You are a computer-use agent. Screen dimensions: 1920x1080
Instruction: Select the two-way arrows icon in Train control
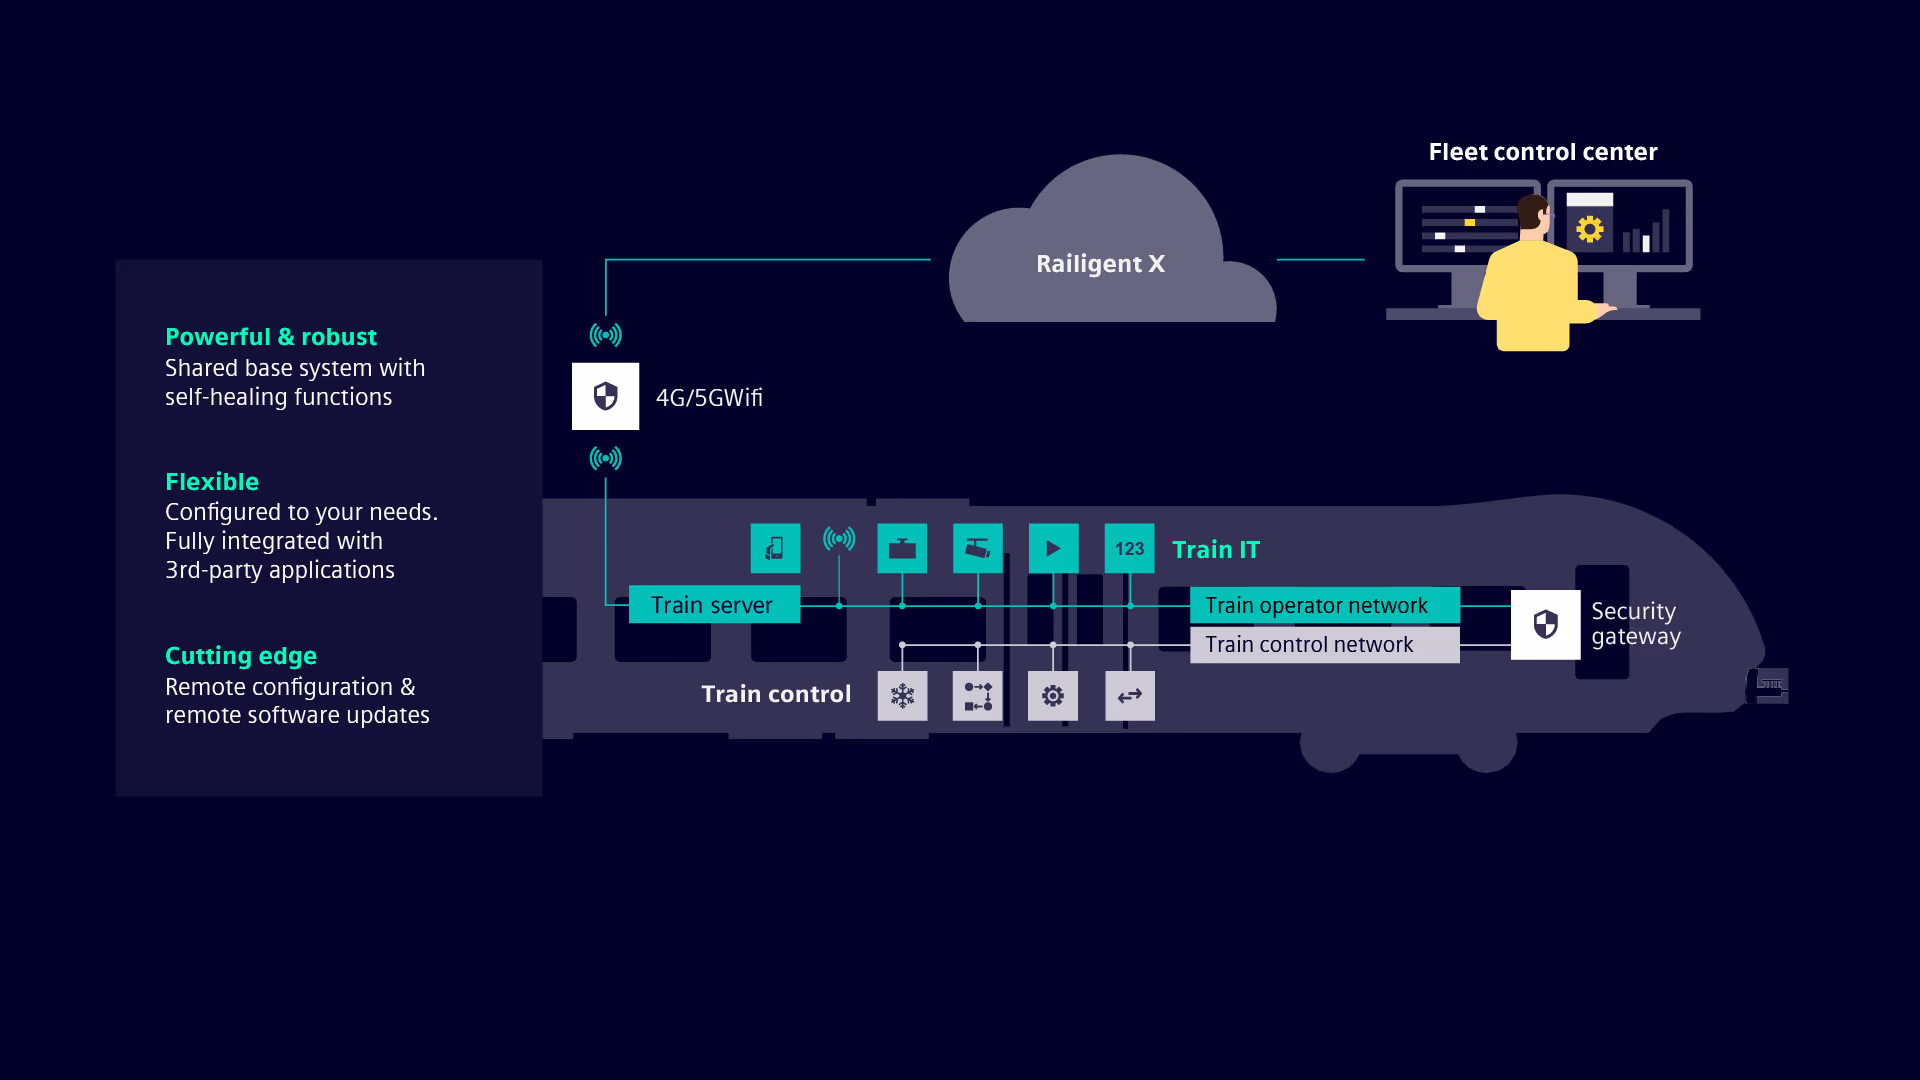coord(1129,696)
